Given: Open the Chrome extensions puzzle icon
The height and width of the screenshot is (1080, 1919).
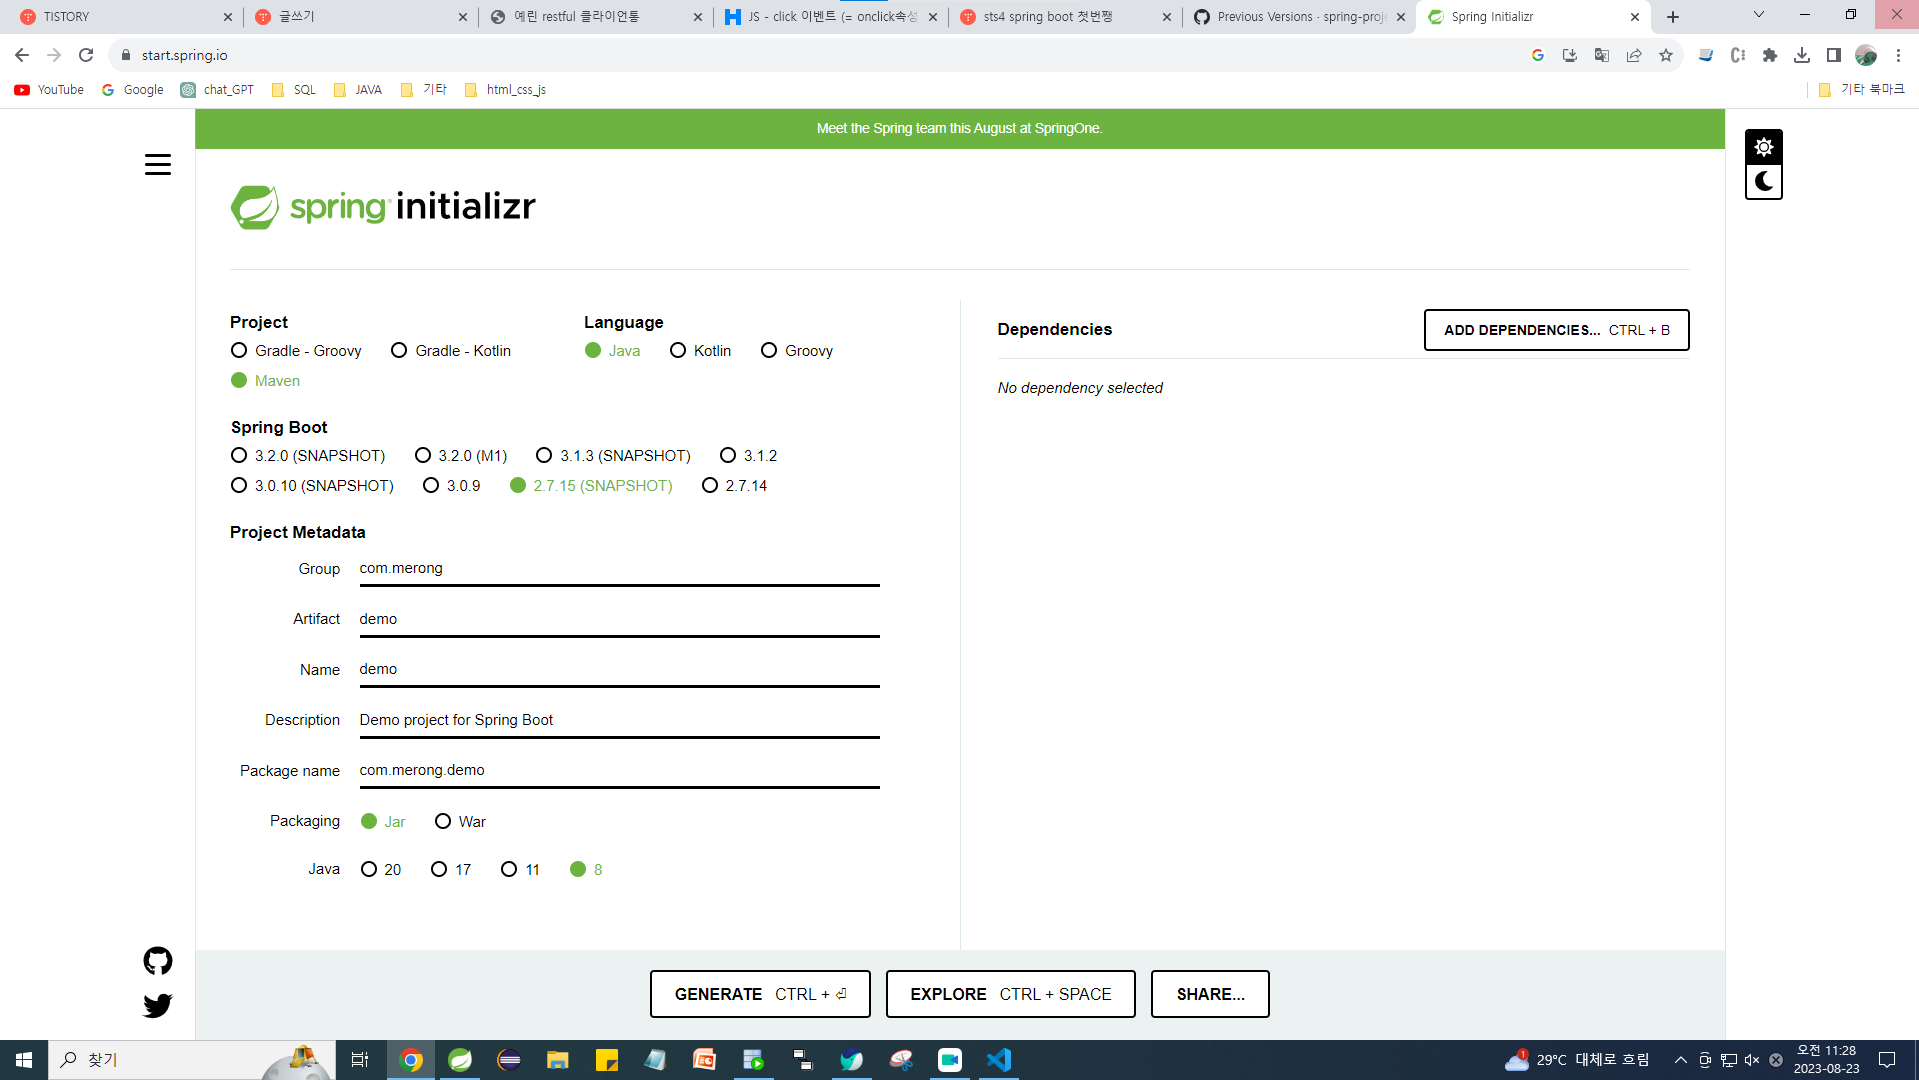Looking at the screenshot, I should coord(1770,55).
